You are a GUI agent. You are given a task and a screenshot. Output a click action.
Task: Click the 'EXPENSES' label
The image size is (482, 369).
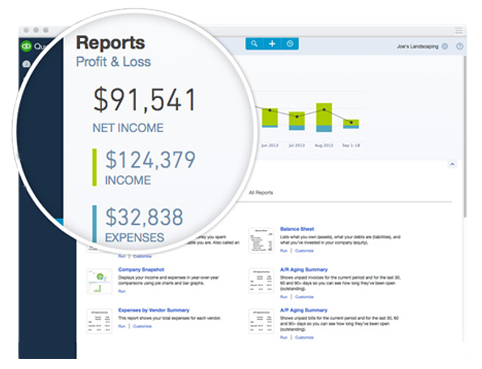coord(135,238)
